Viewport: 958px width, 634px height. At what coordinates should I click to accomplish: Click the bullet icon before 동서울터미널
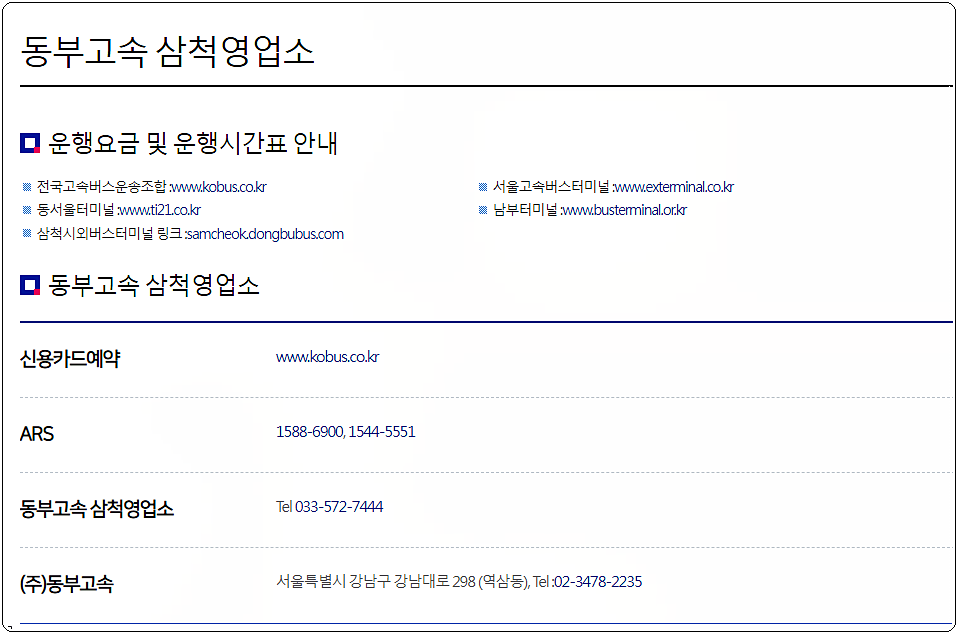27,210
